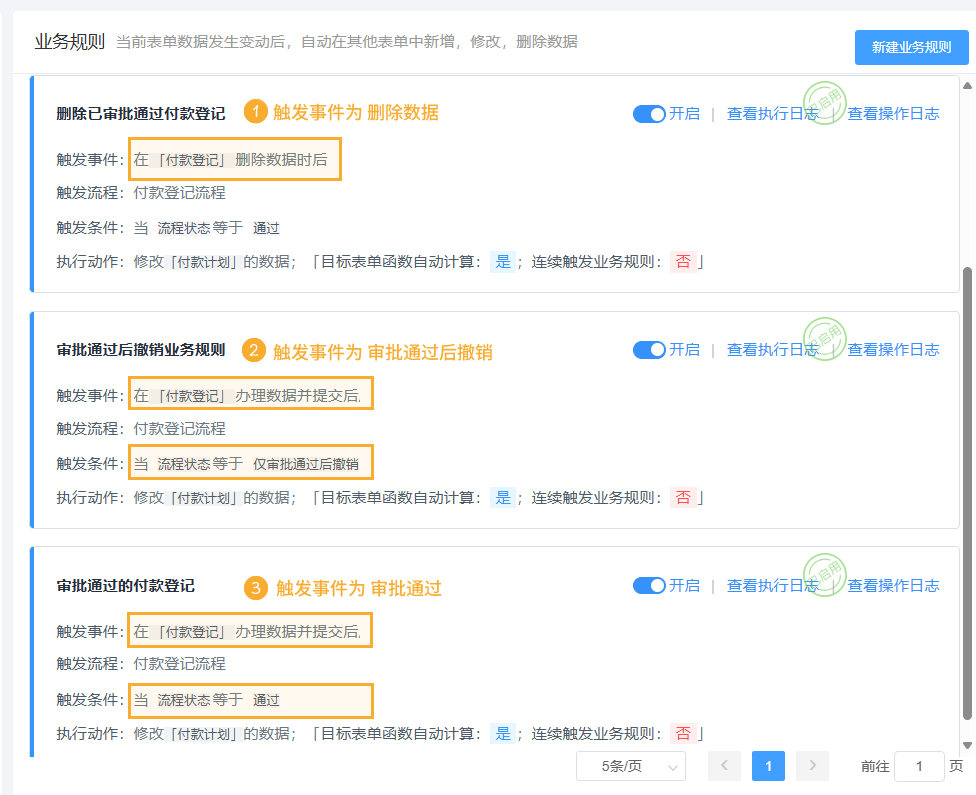Turn off the 审批通过的付款登记 rule switch
The image size is (976, 795).
649,586
